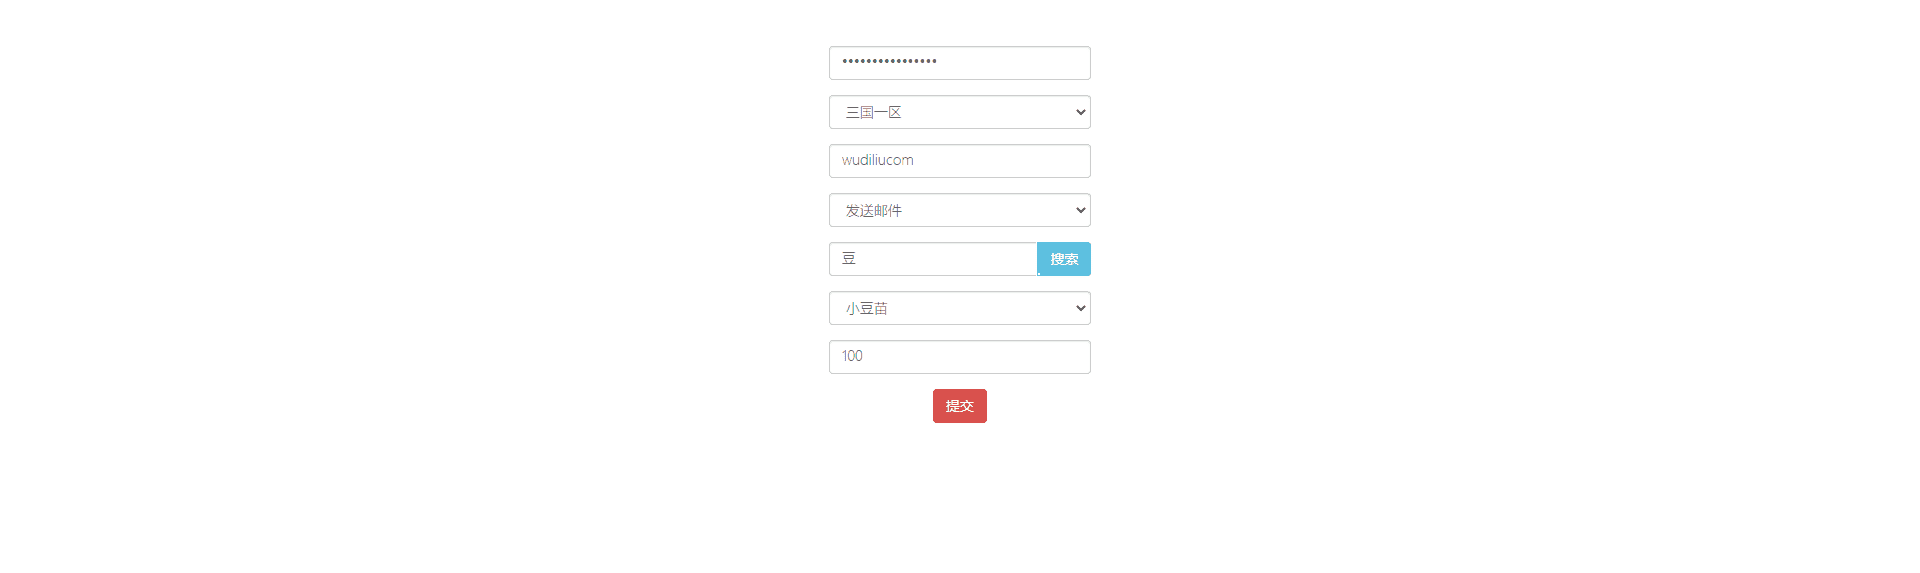The height and width of the screenshot is (573, 1920).
Task: Click the wudiliucom username text
Action: (877, 160)
